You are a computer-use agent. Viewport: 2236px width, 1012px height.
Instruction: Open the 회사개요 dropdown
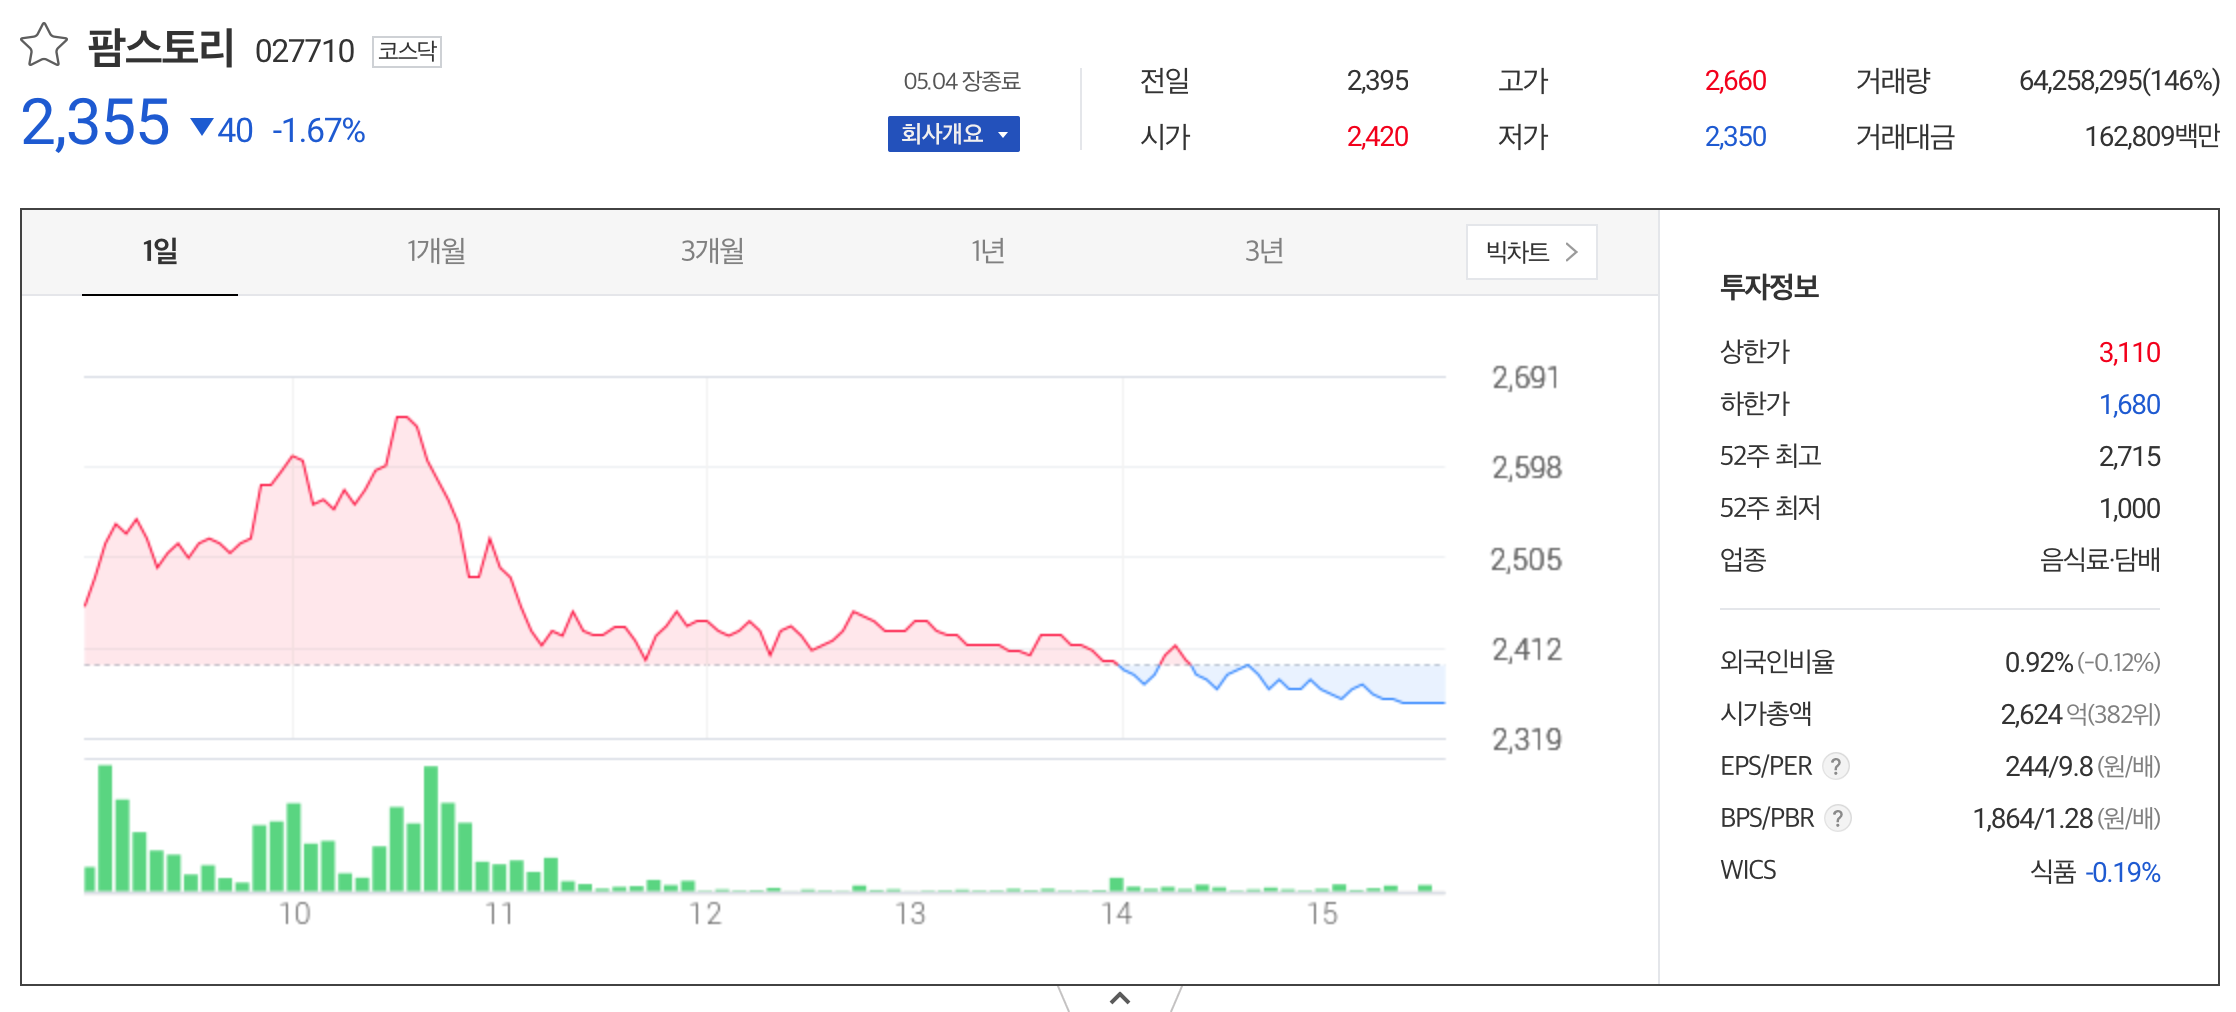pos(953,134)
